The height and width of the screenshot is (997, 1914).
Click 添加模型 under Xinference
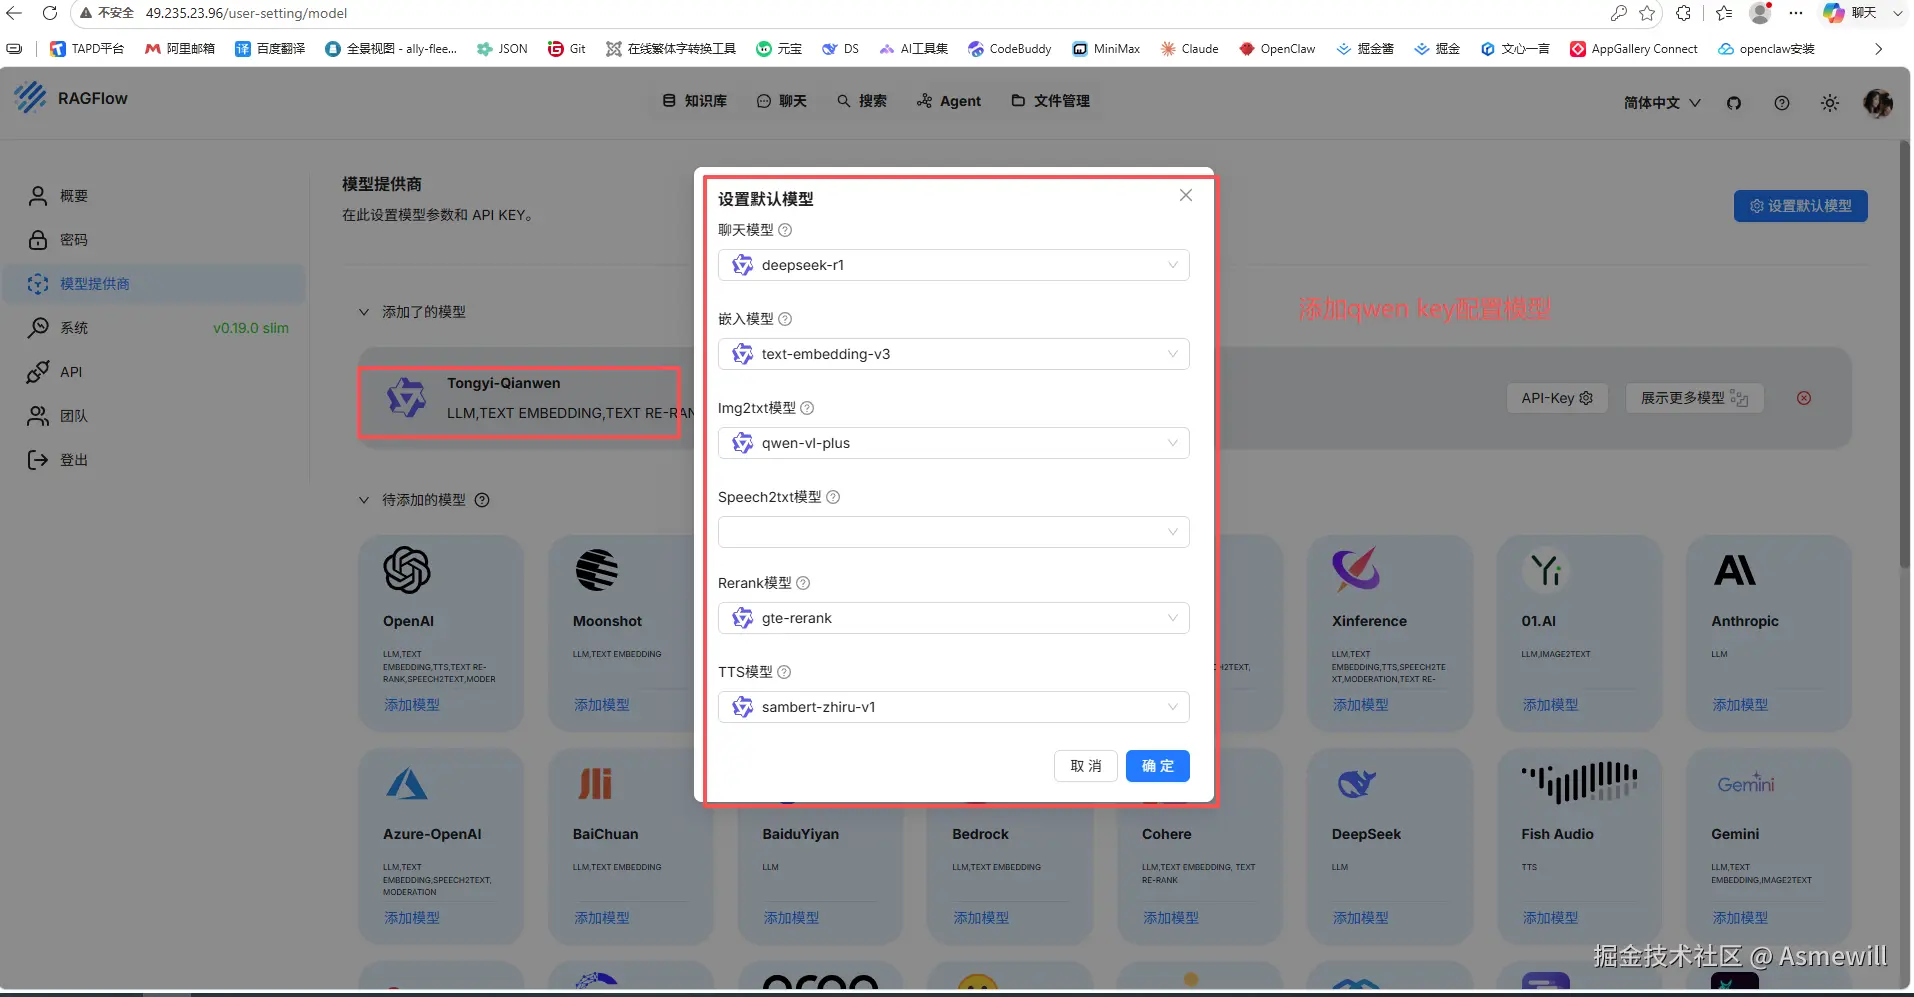tap(1360, 705)
